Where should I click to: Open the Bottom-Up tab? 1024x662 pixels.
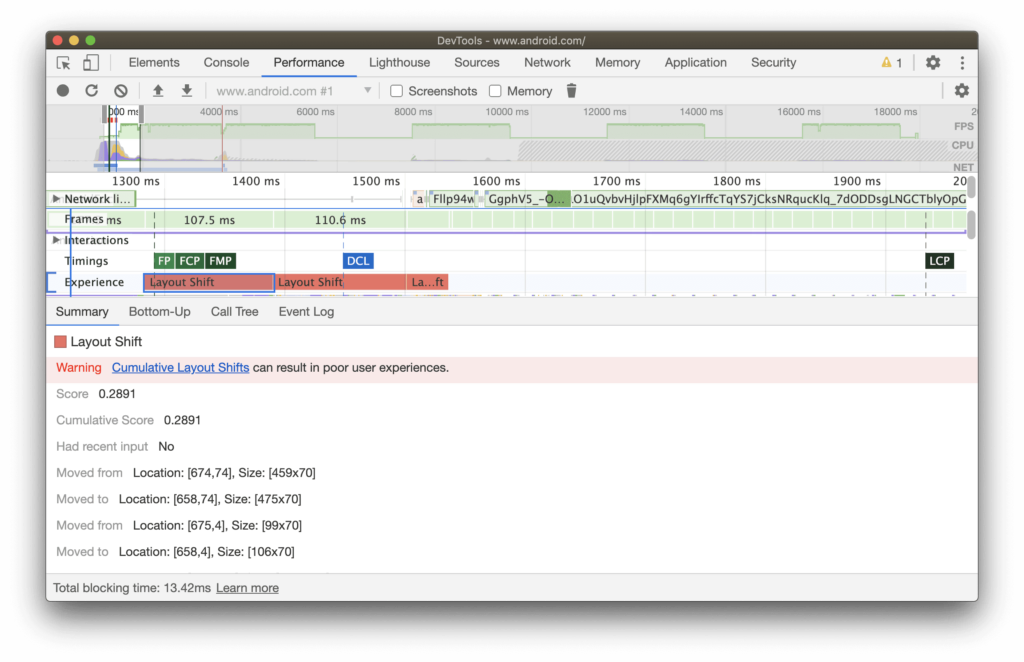point(159,312)
